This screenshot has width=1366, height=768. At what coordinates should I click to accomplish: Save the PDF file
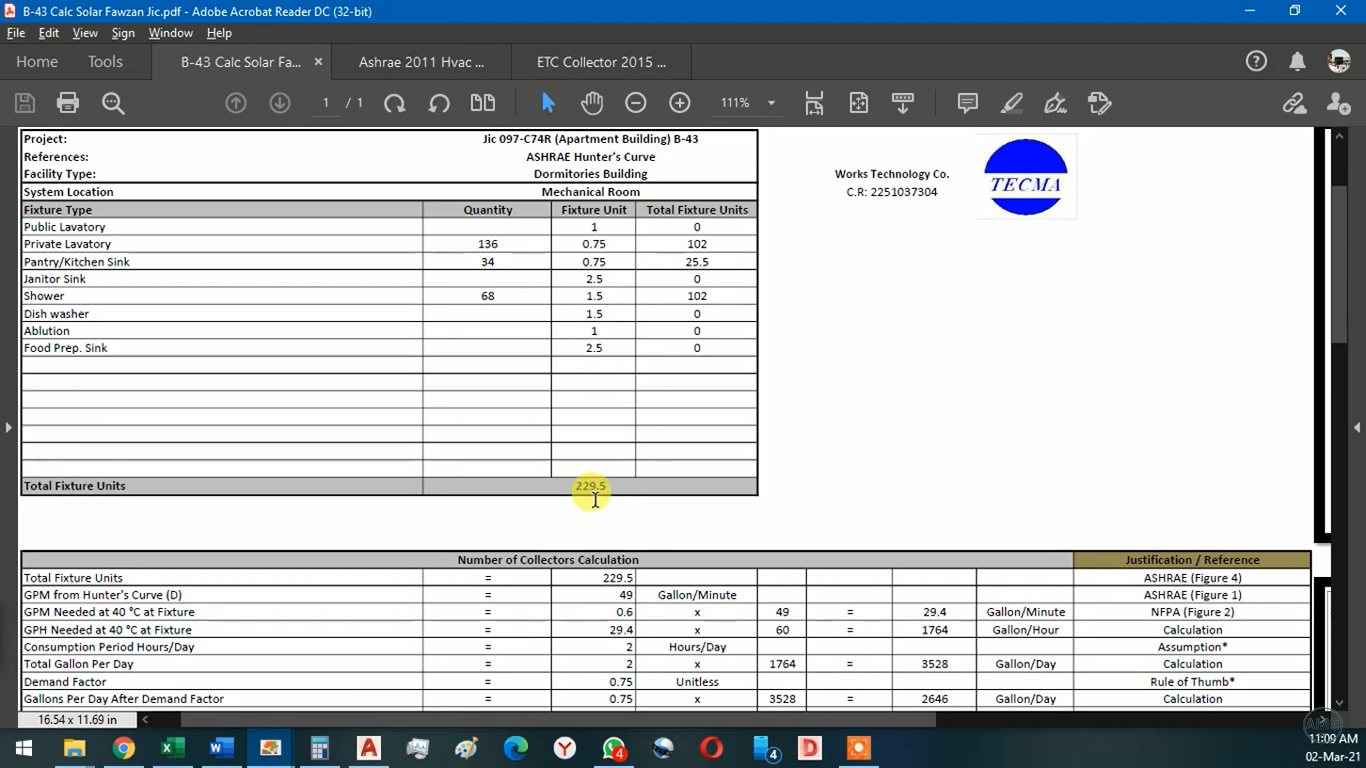(25, 102)
